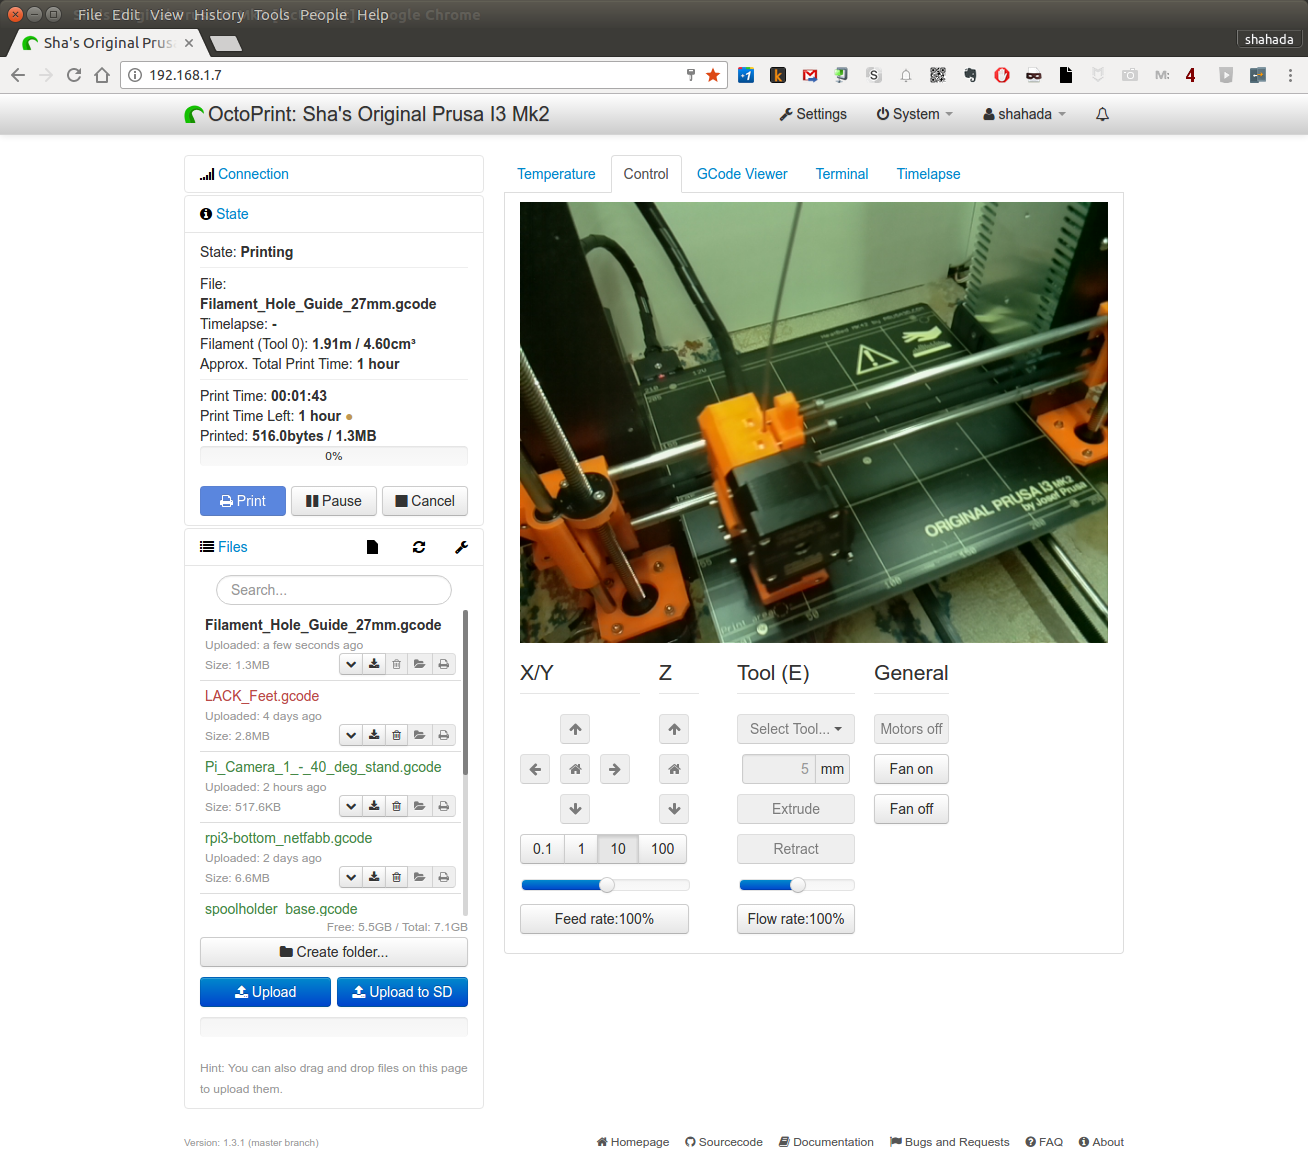The width and height of the screenshot is (1308, 1156).
Task: Switch to Timelapse tab
Action: (928, 174)
